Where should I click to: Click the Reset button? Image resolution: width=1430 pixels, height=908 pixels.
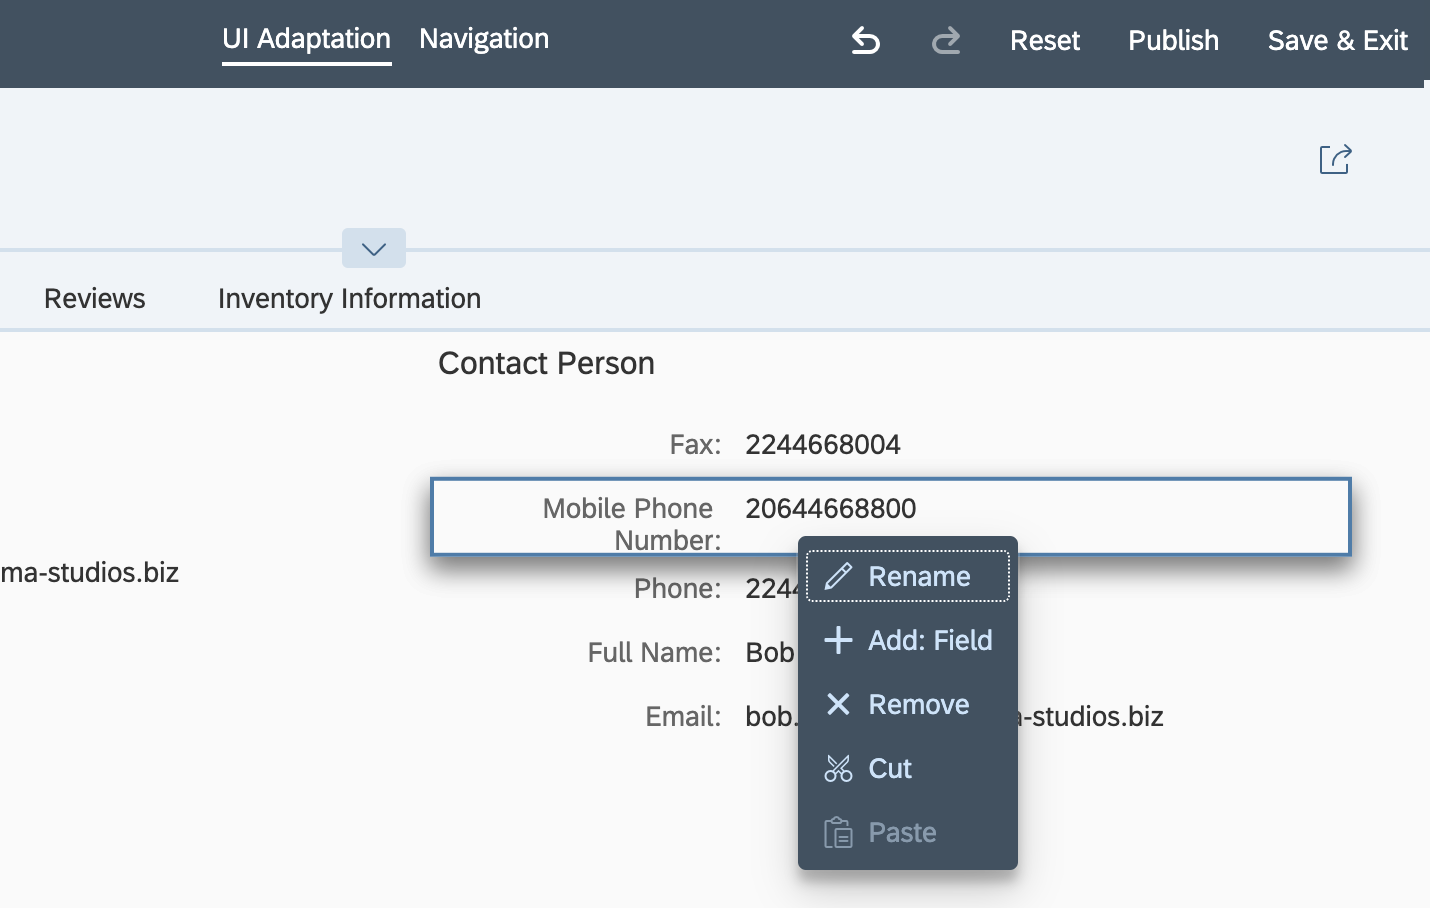(x=1044, y=41)
